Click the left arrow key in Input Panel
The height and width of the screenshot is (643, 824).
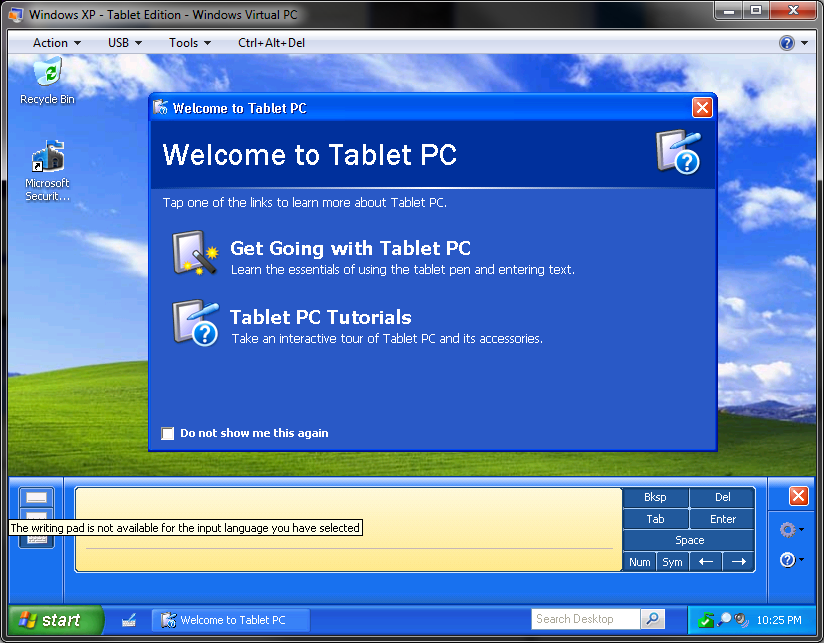tap(706, 562)
